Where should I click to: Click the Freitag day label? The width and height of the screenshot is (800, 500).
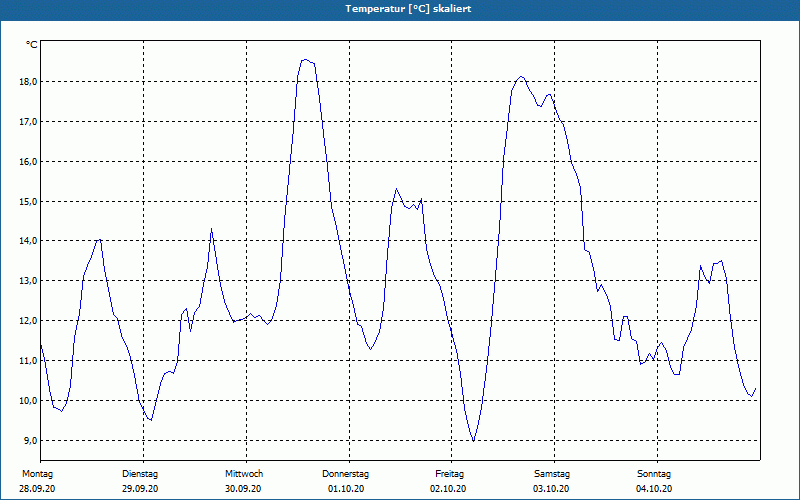pos(449,474)
